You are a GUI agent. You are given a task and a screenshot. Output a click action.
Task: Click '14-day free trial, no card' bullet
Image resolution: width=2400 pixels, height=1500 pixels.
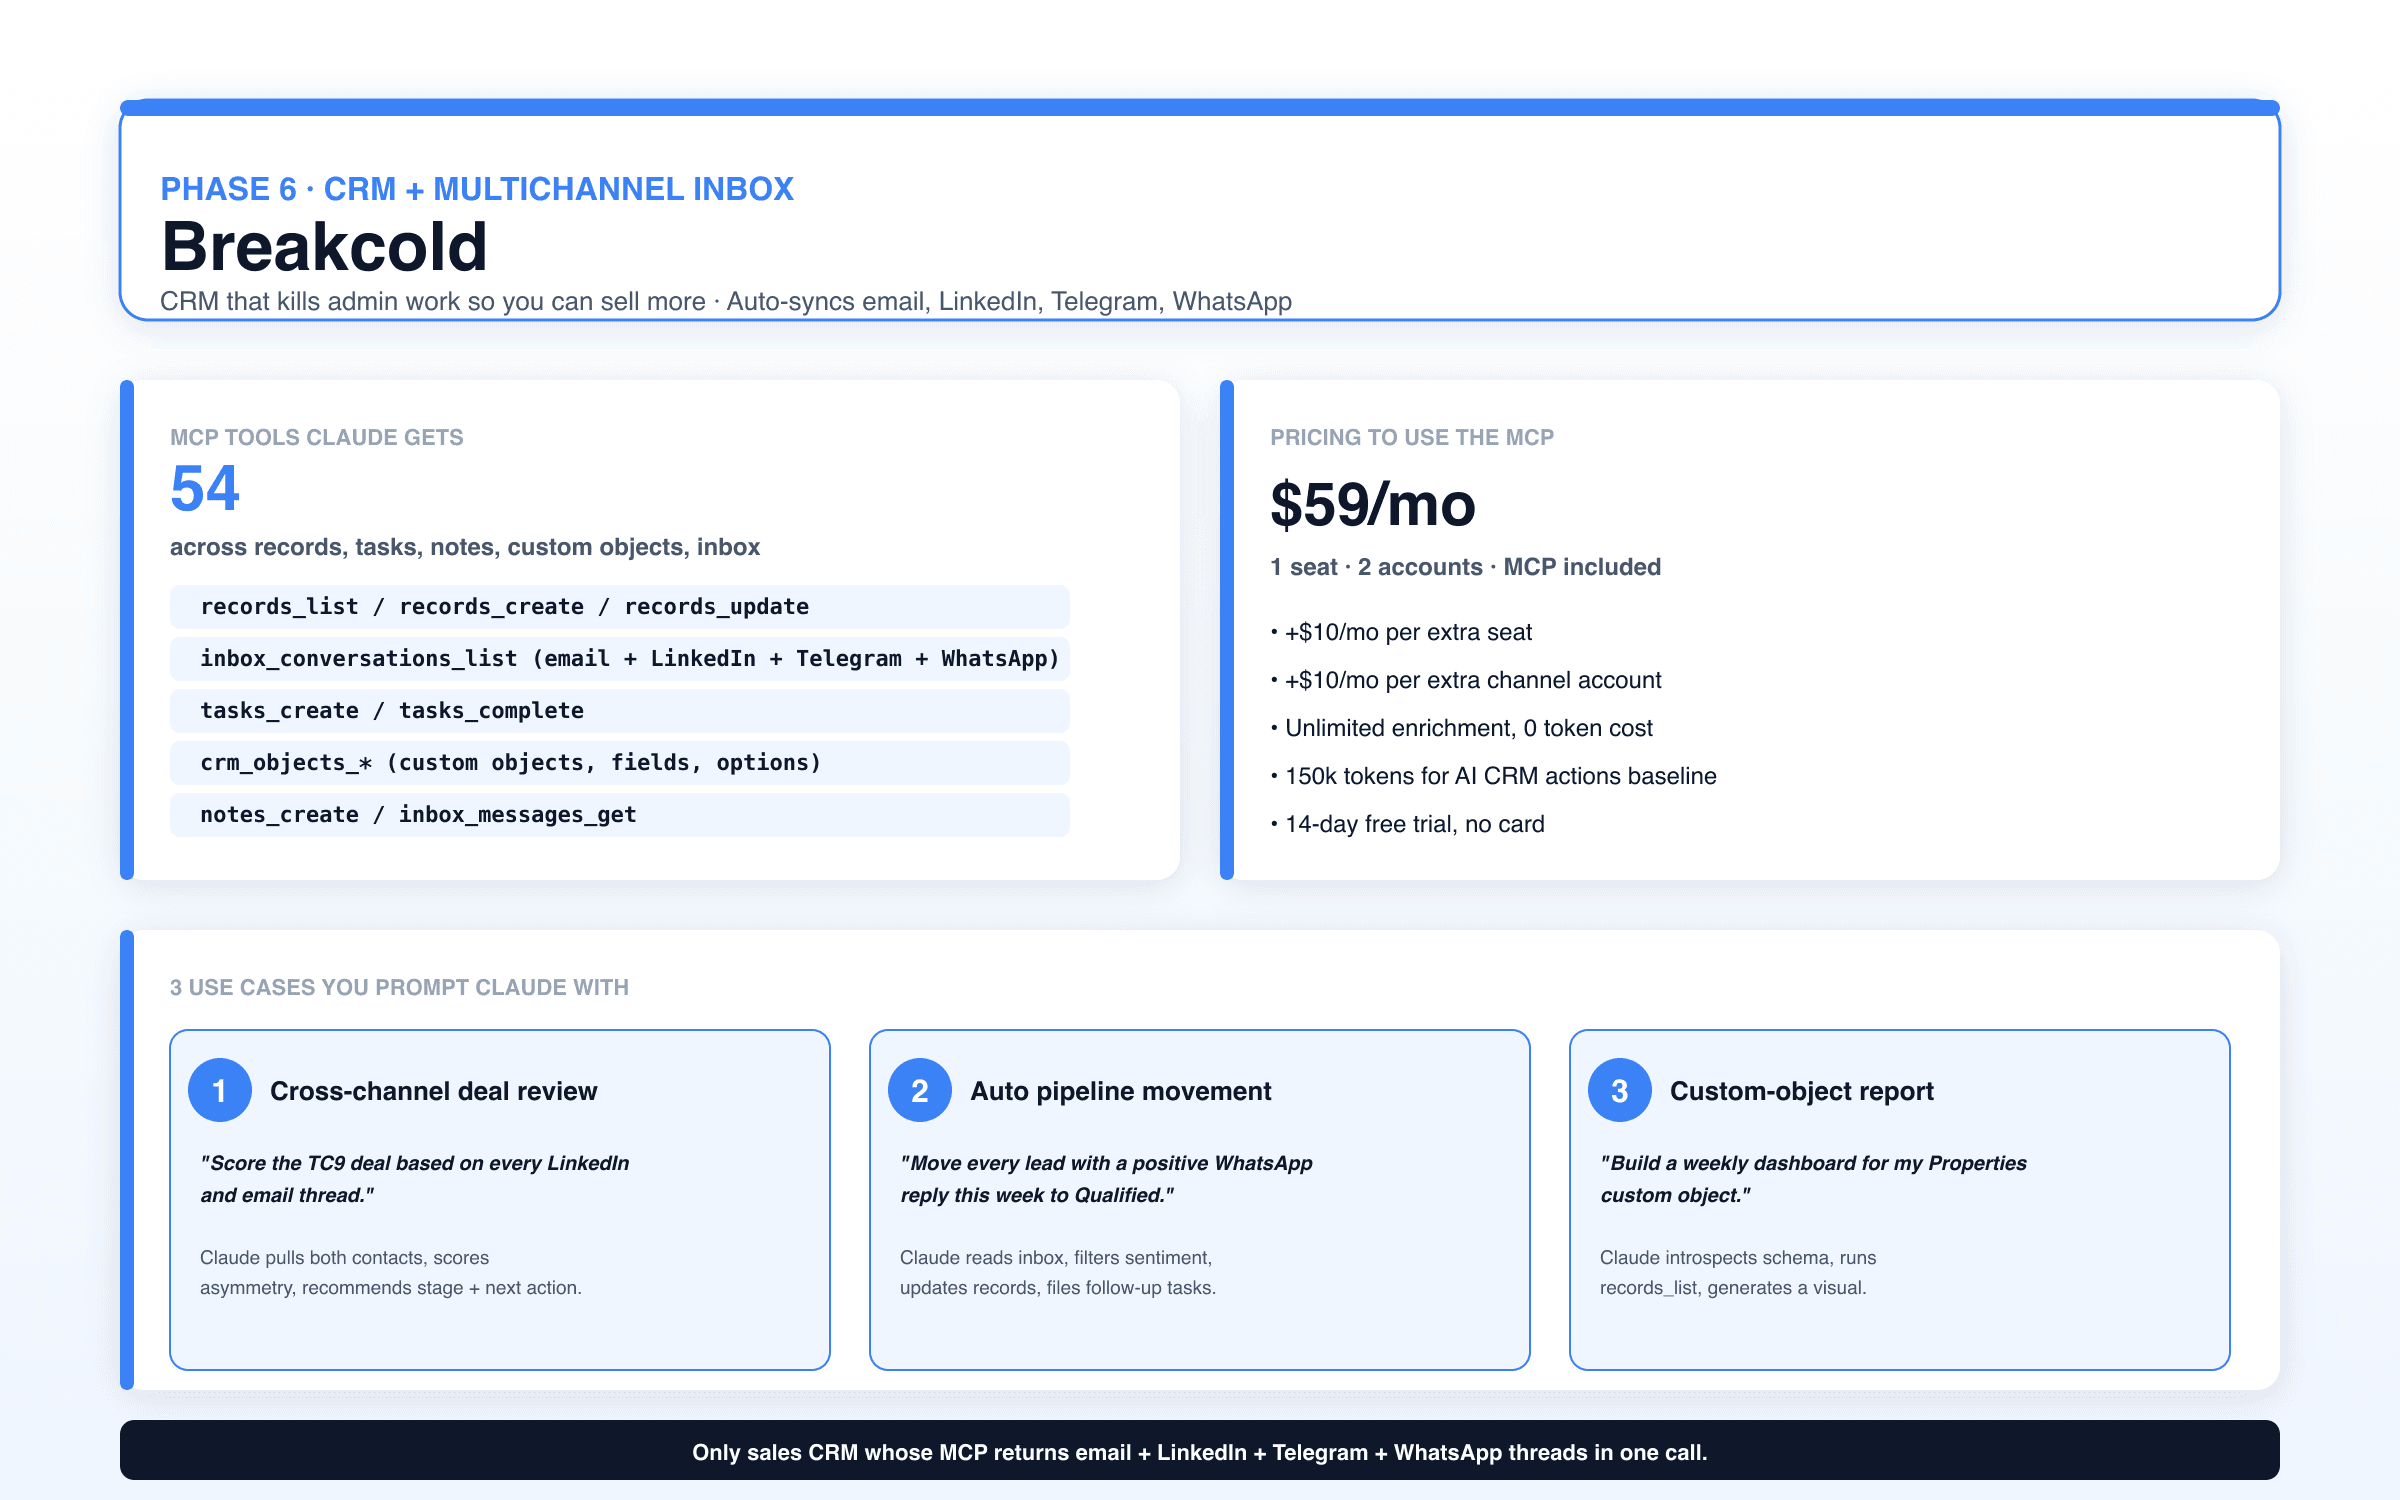point(1408,824)
